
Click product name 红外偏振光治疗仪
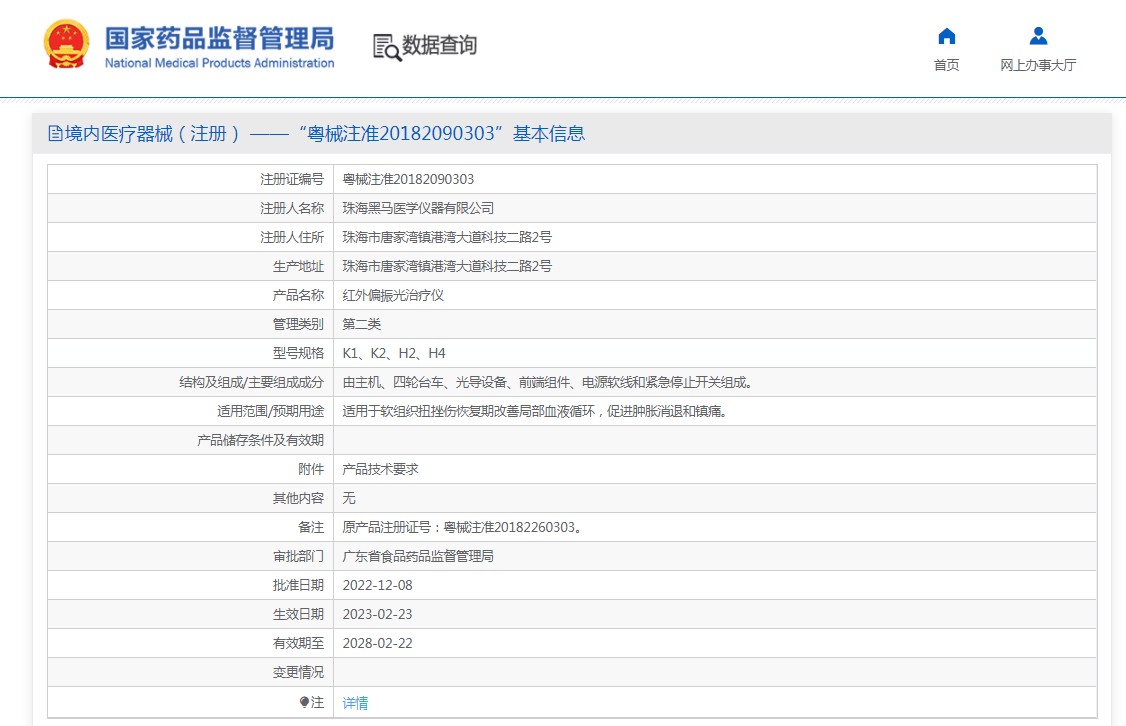pyautogui.click(x=393, y=295)
